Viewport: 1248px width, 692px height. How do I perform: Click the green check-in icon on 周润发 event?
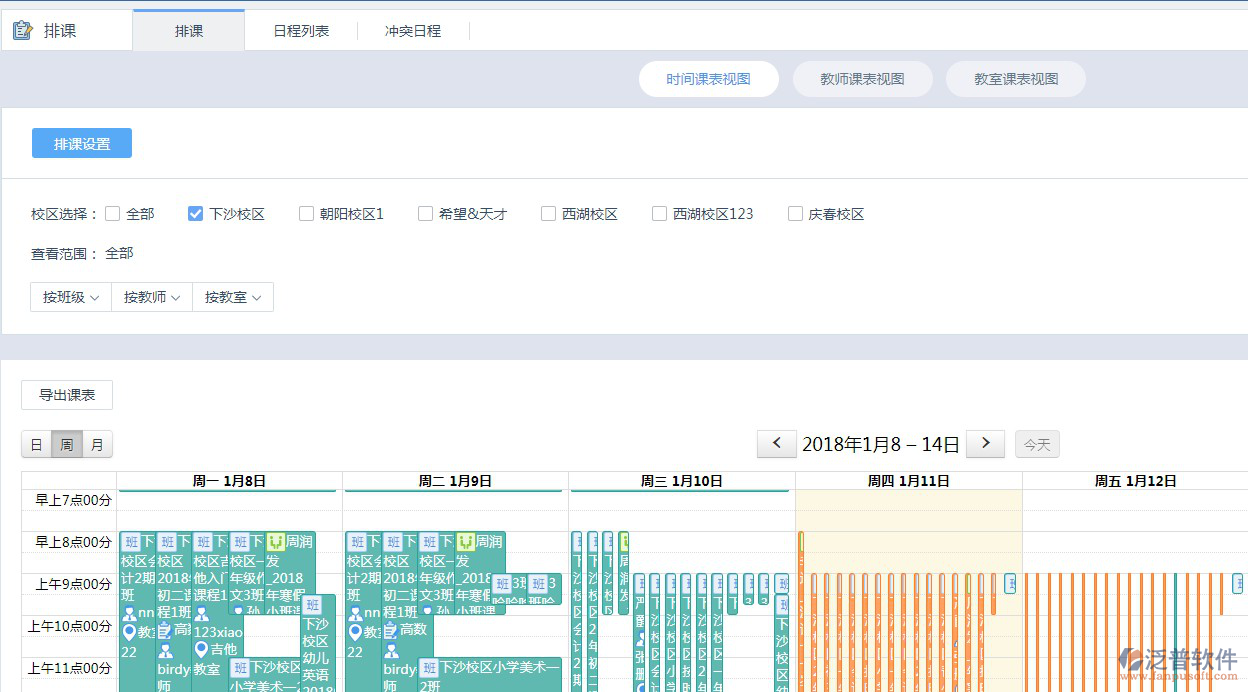point(277,543)
